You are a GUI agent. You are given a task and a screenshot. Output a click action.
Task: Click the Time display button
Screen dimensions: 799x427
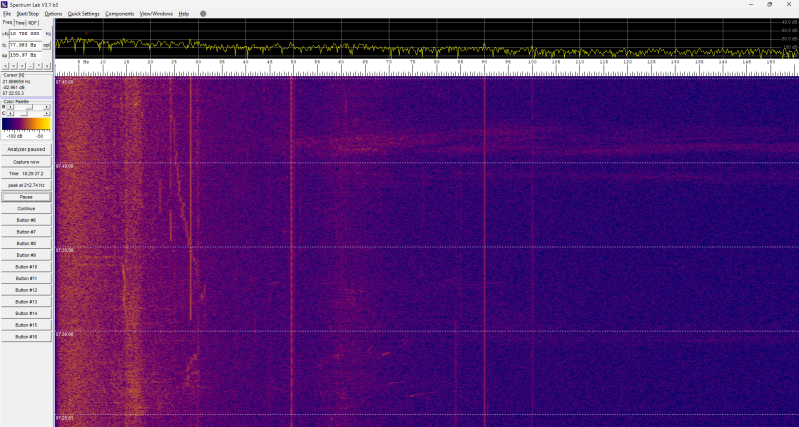[26, 174]
